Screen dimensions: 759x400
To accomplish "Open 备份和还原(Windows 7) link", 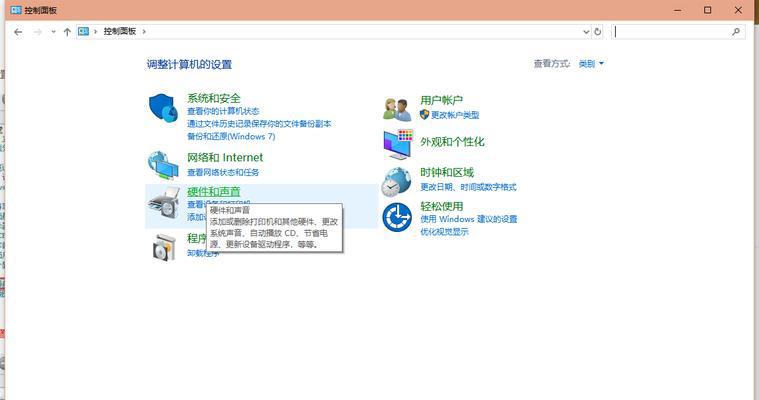I will 231,137.
